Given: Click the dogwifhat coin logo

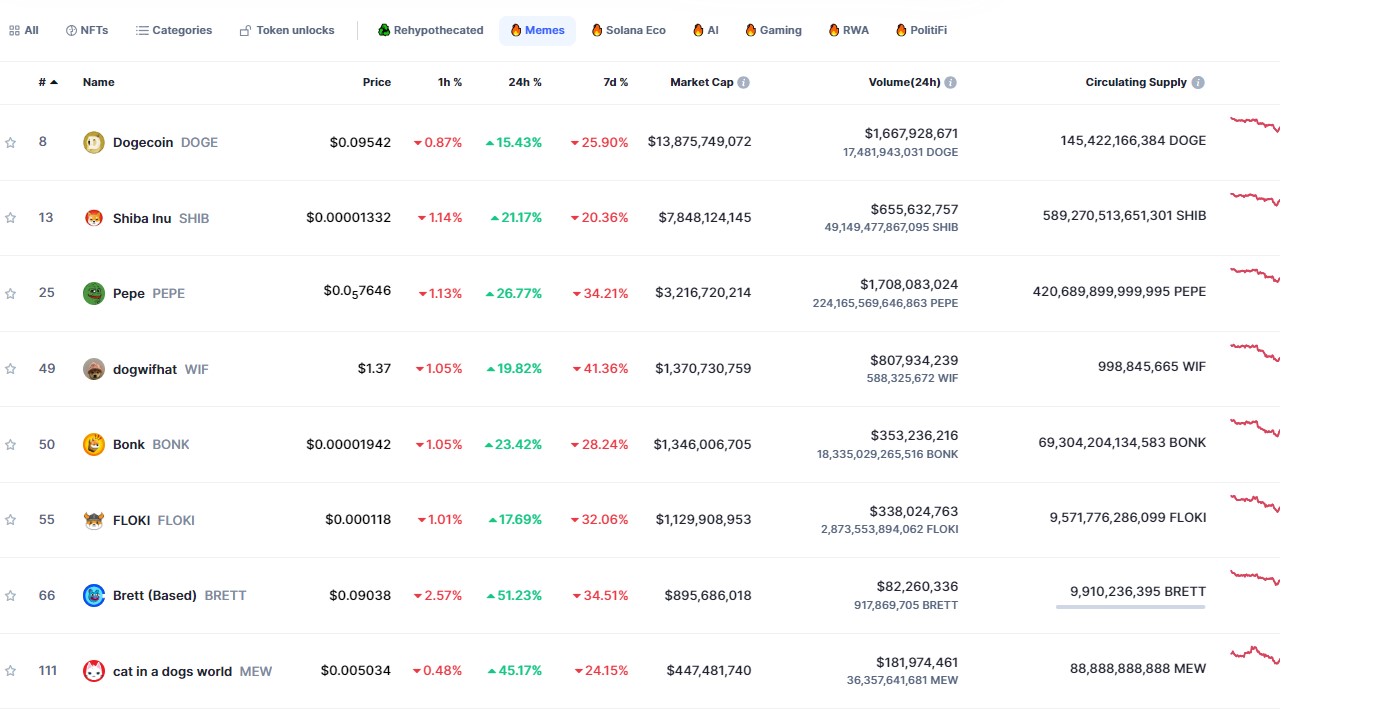Looking at the screenshot, I should click(94, 369).
